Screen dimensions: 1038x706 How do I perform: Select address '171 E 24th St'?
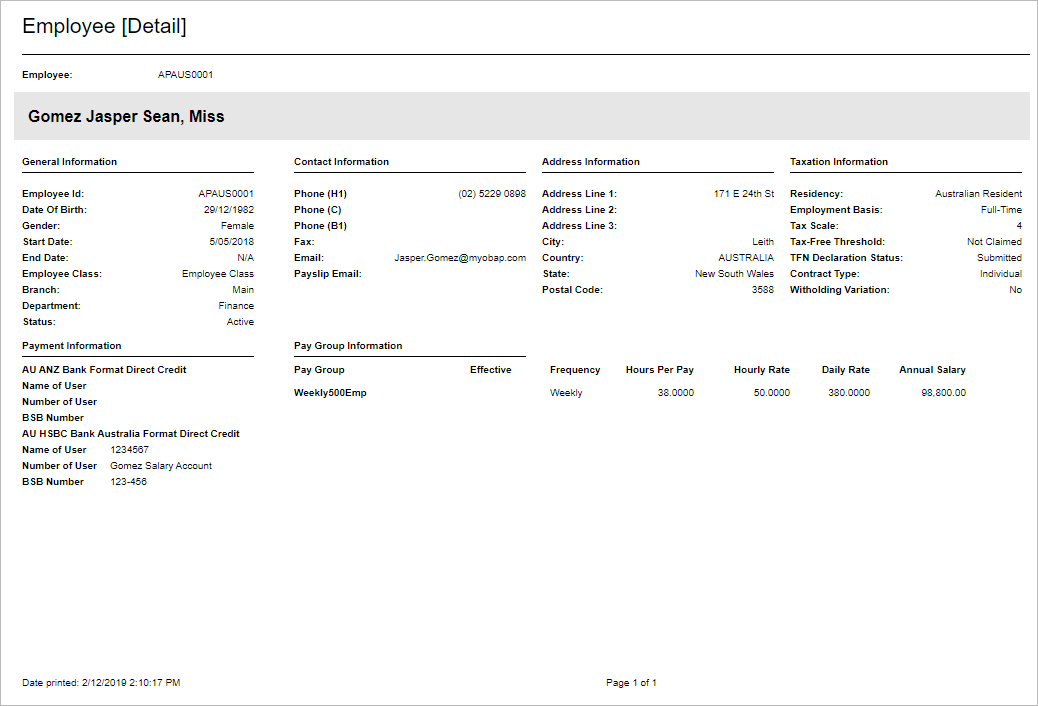pyautogui.click(x=743, y=194)
